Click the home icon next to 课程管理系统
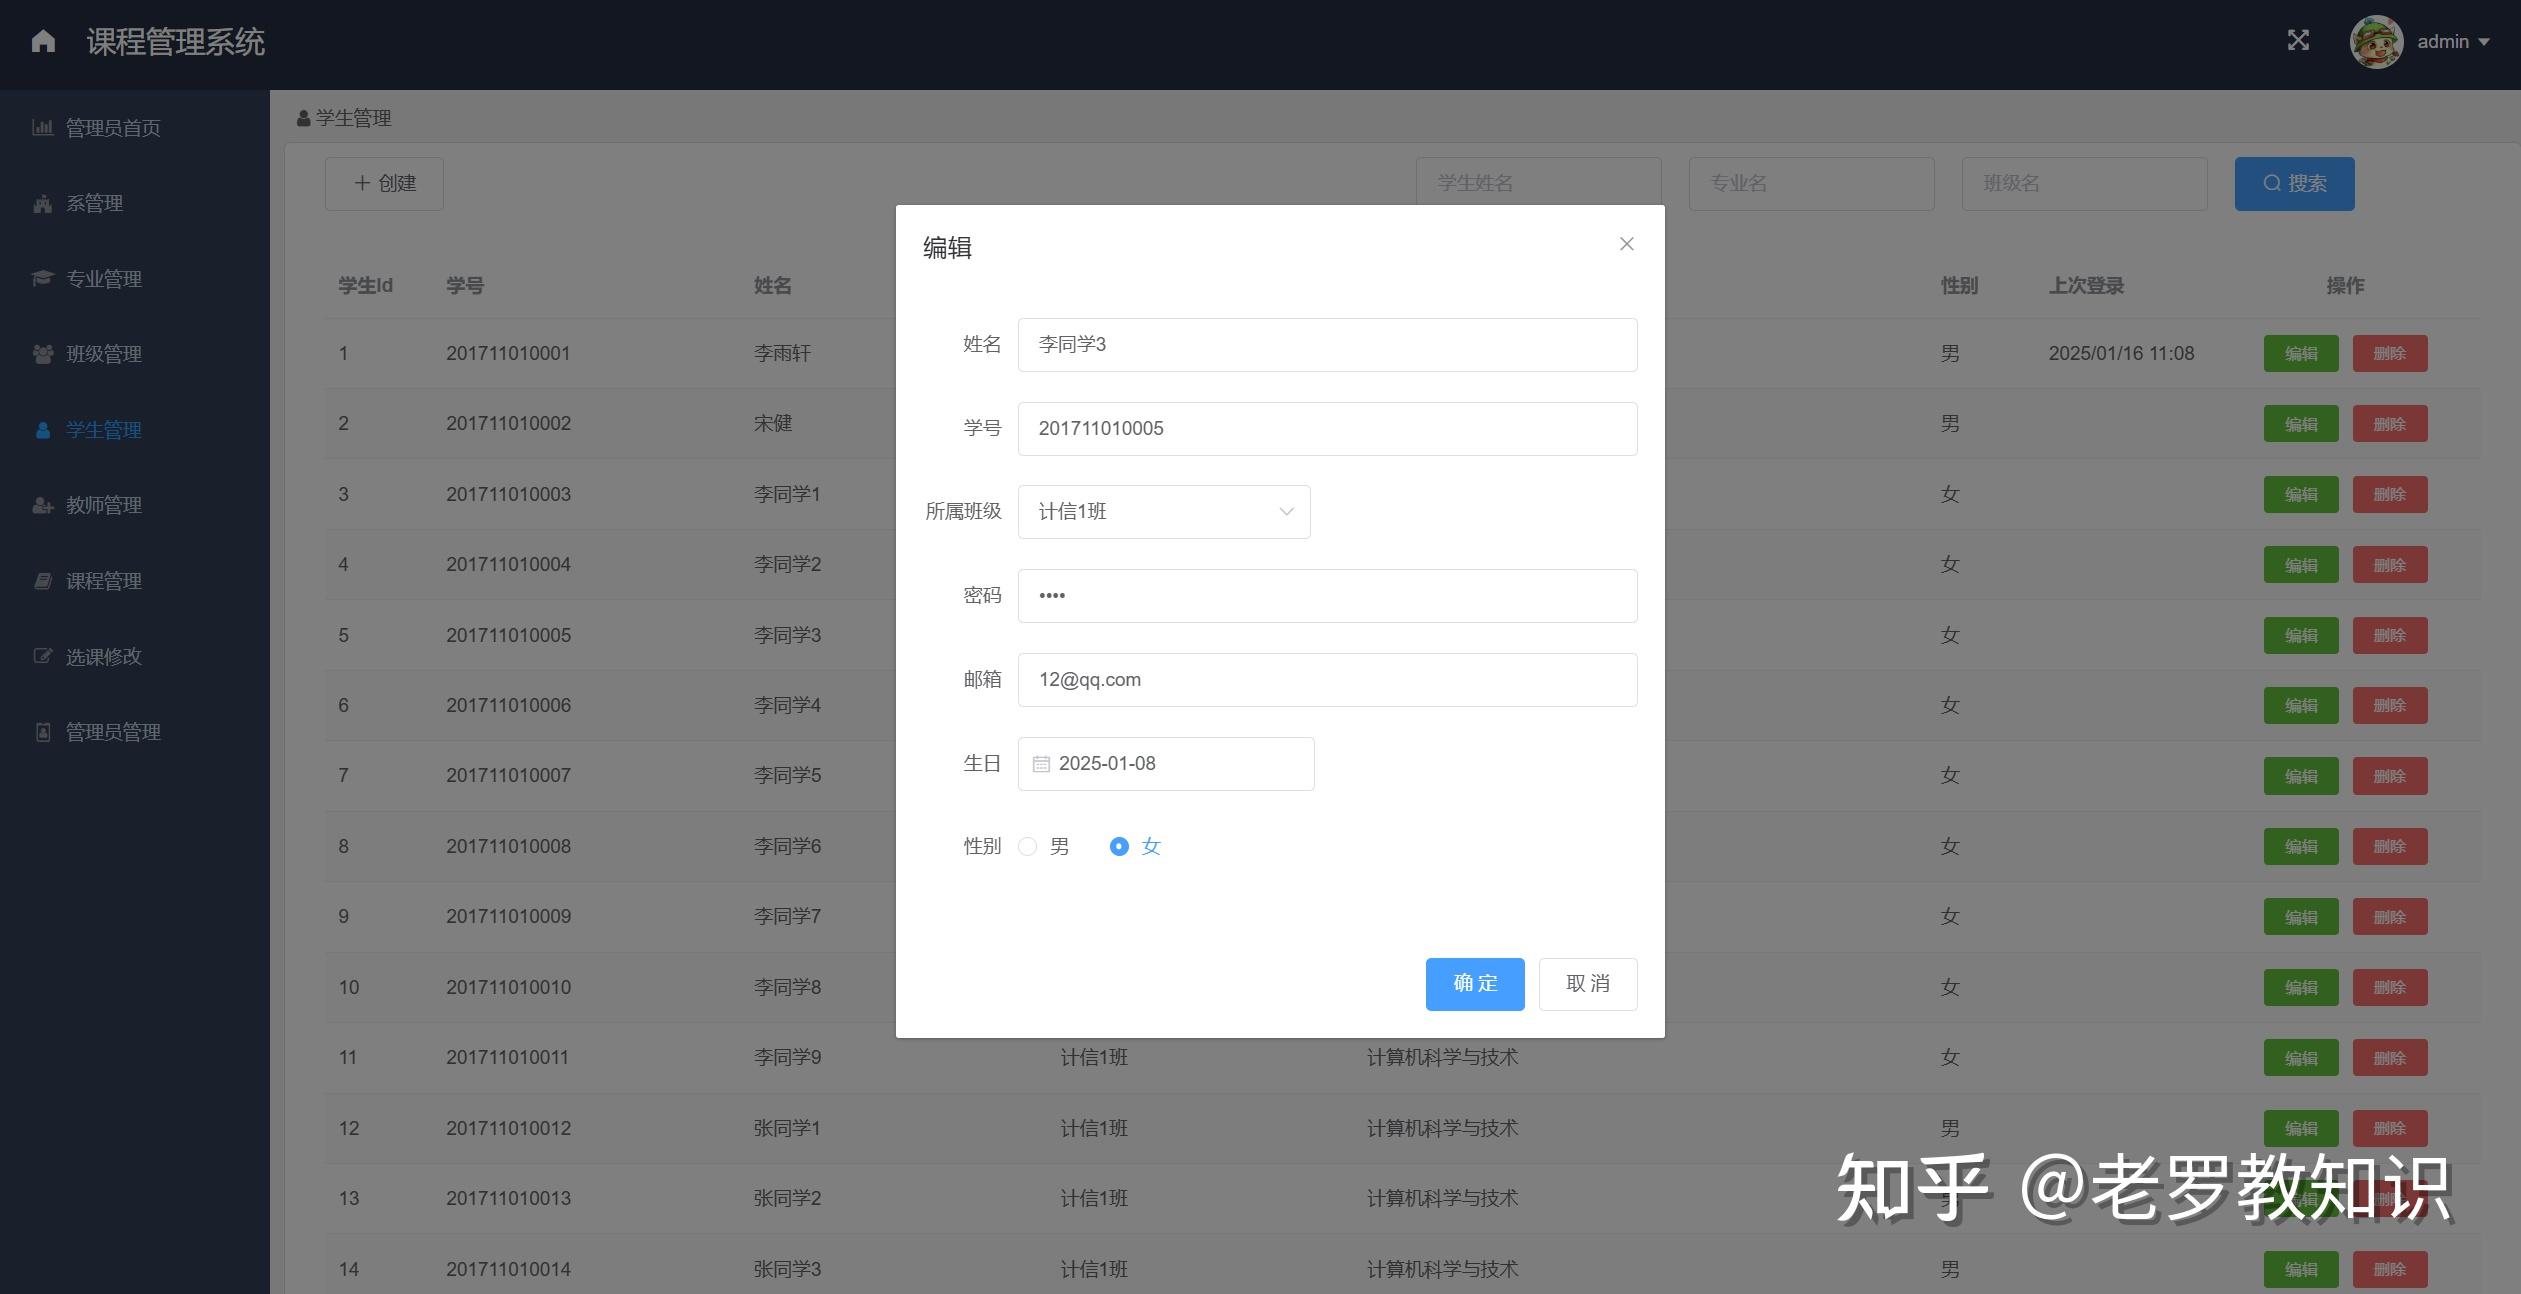This screenshot has height=1294, width=2521. 42,40
